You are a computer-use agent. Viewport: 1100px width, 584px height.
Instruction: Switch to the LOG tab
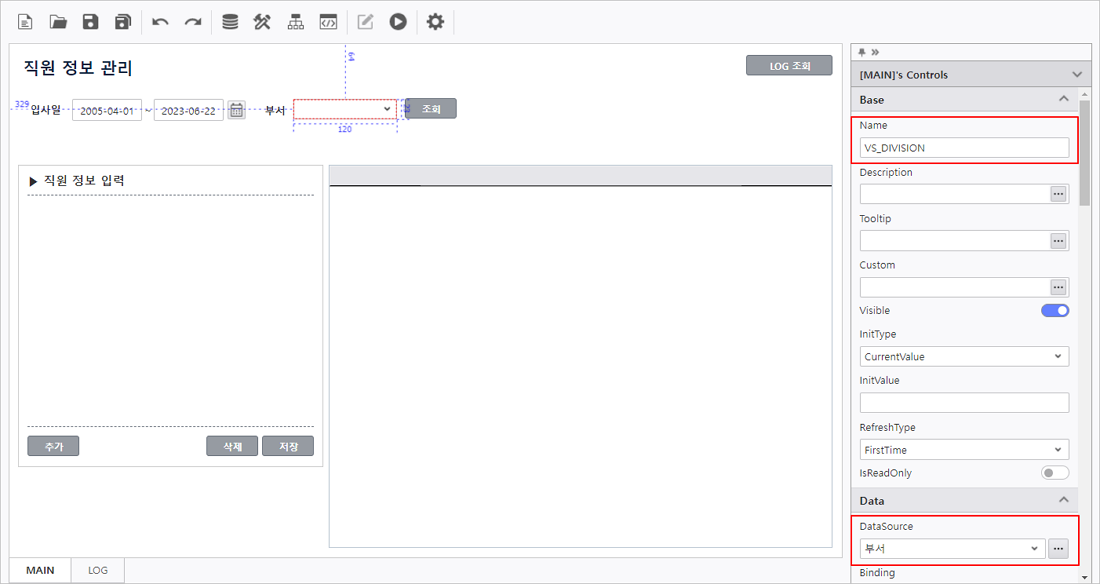(x=98, y=570)
